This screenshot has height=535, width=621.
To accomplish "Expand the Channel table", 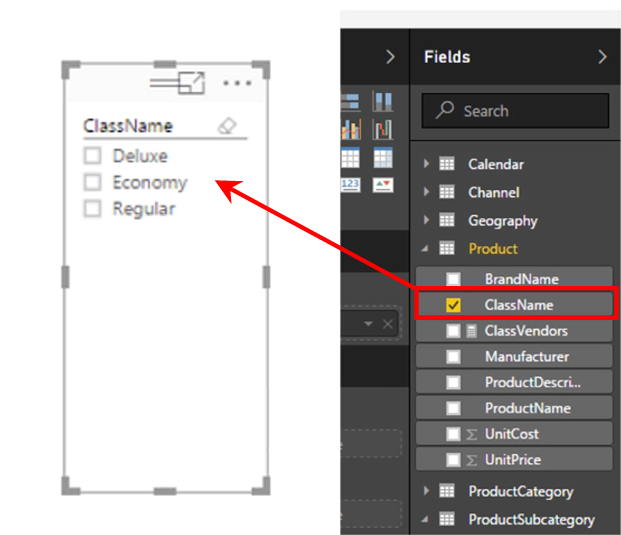I will tap(426, 192).
